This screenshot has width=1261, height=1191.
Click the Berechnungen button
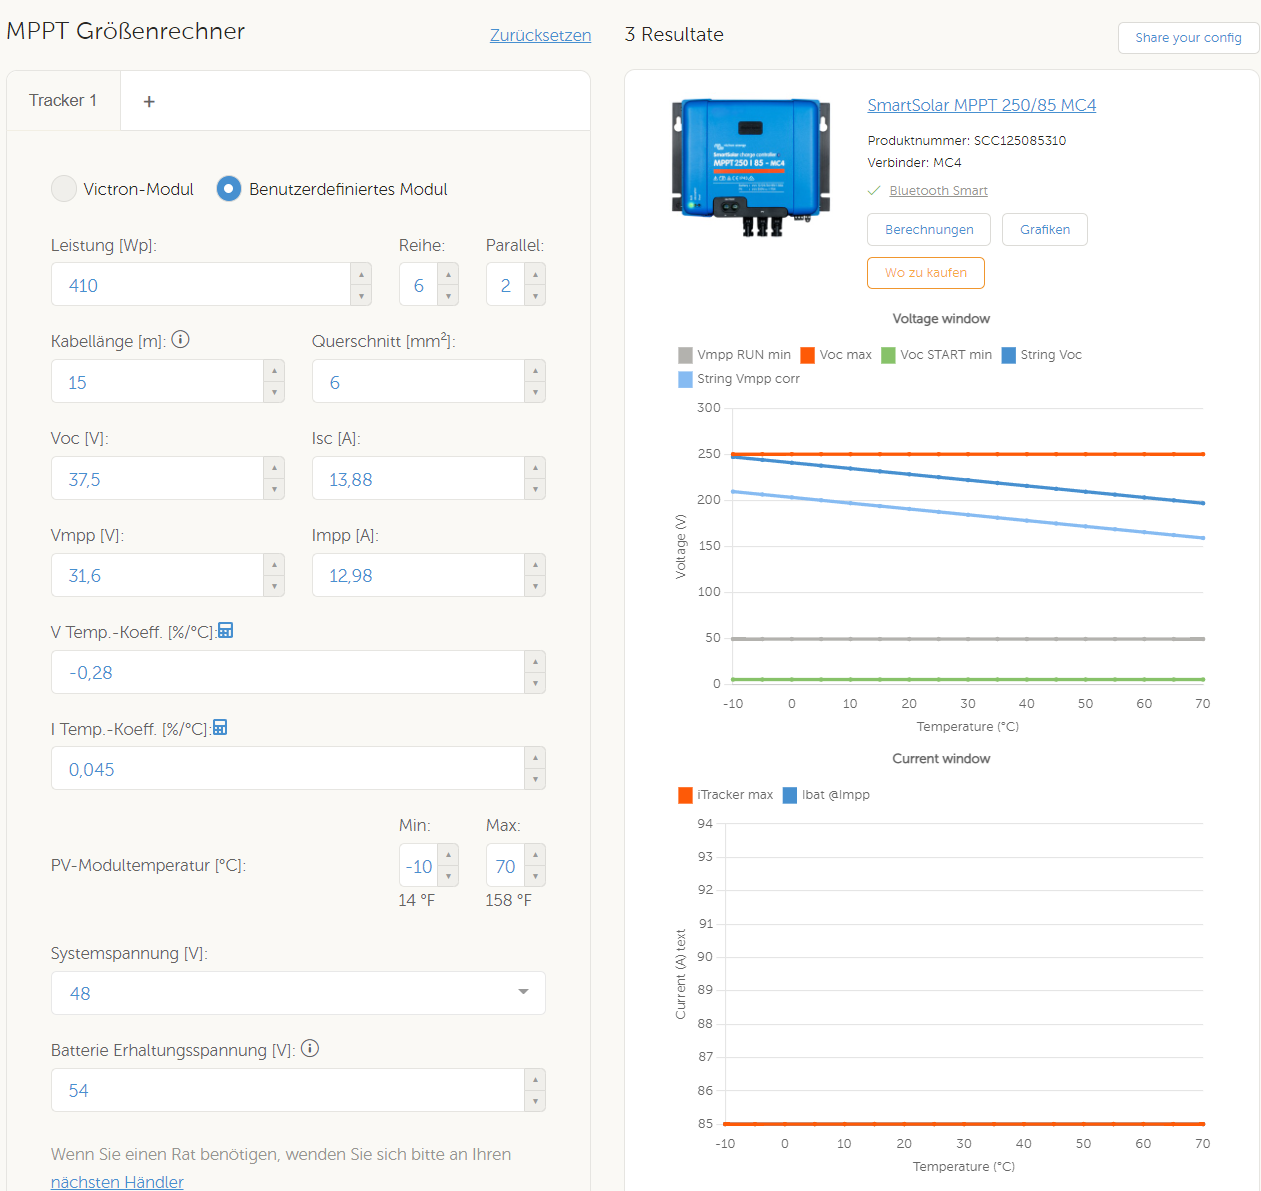coord(929,229)
